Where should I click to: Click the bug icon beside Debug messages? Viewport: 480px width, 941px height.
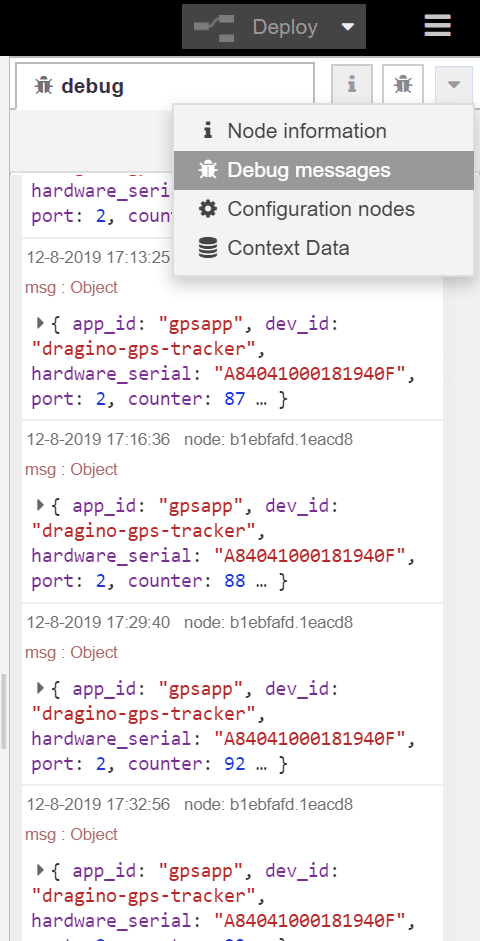[208, 170]
